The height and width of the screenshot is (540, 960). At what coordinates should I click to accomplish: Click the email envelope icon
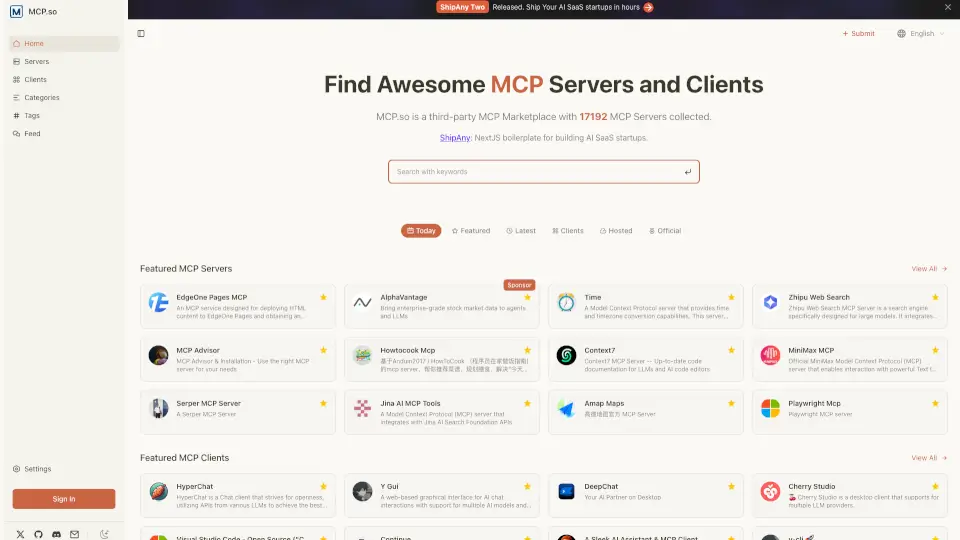(x=74, y=534)
